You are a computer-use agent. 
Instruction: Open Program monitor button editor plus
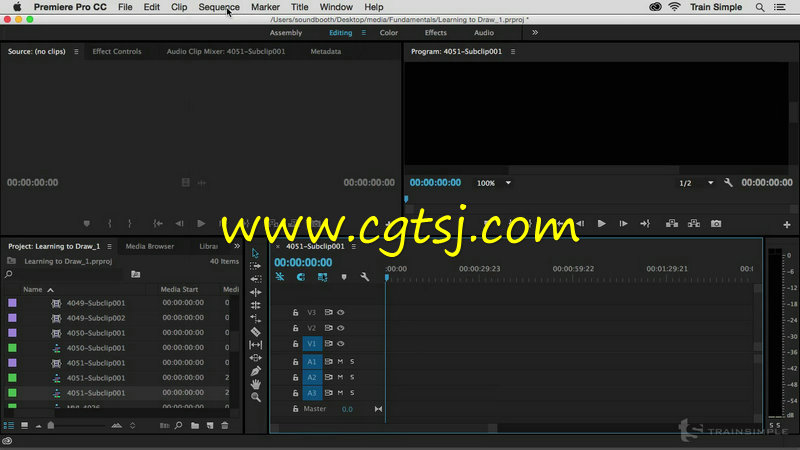tap(787, 224)
